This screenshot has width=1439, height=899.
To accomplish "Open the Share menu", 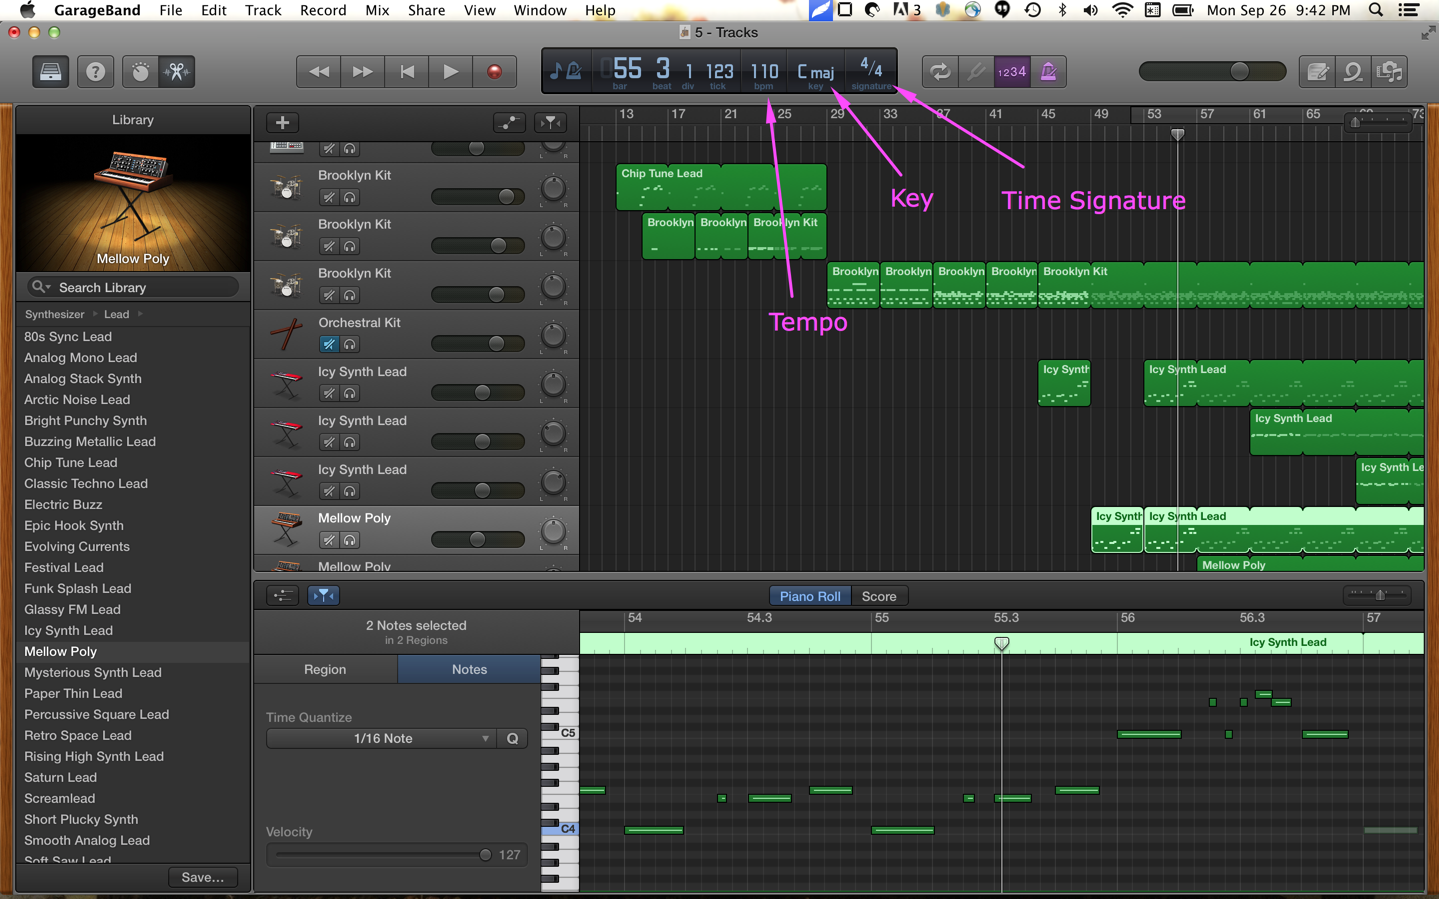I will point(426,10).
